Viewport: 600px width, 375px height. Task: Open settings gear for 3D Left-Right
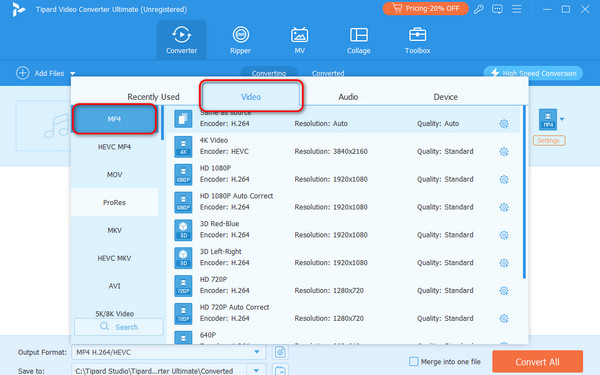tap(504, 263)
